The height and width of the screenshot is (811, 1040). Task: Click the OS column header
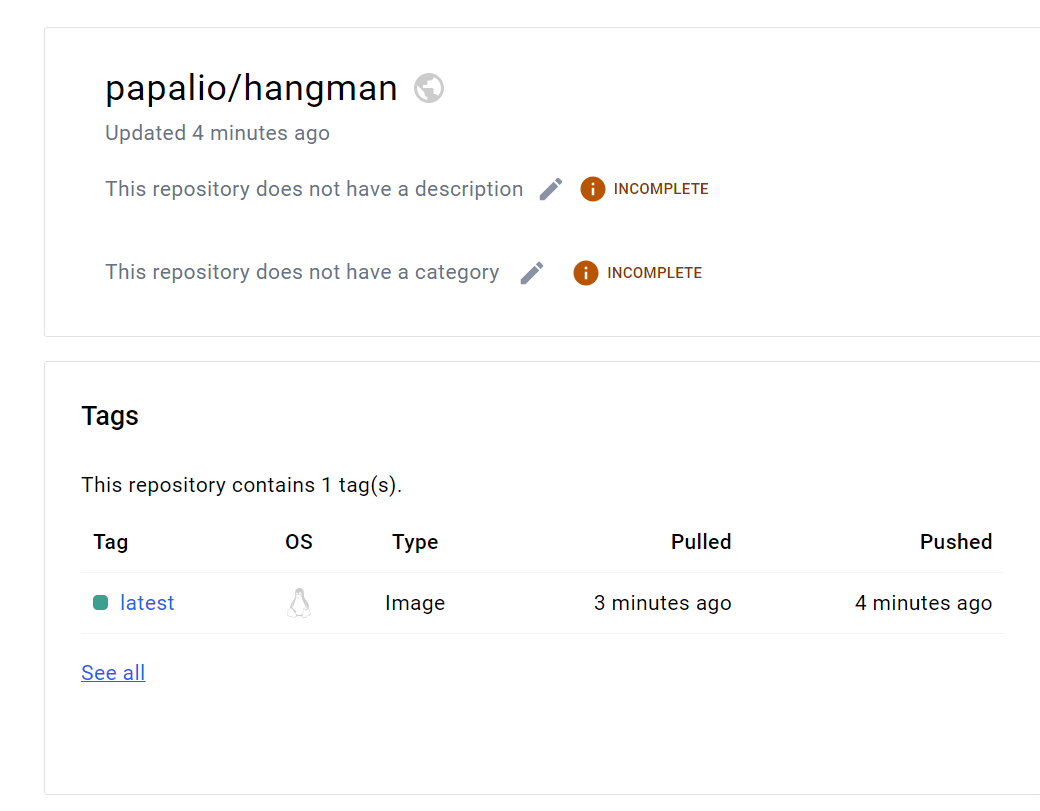coord(298,542)
